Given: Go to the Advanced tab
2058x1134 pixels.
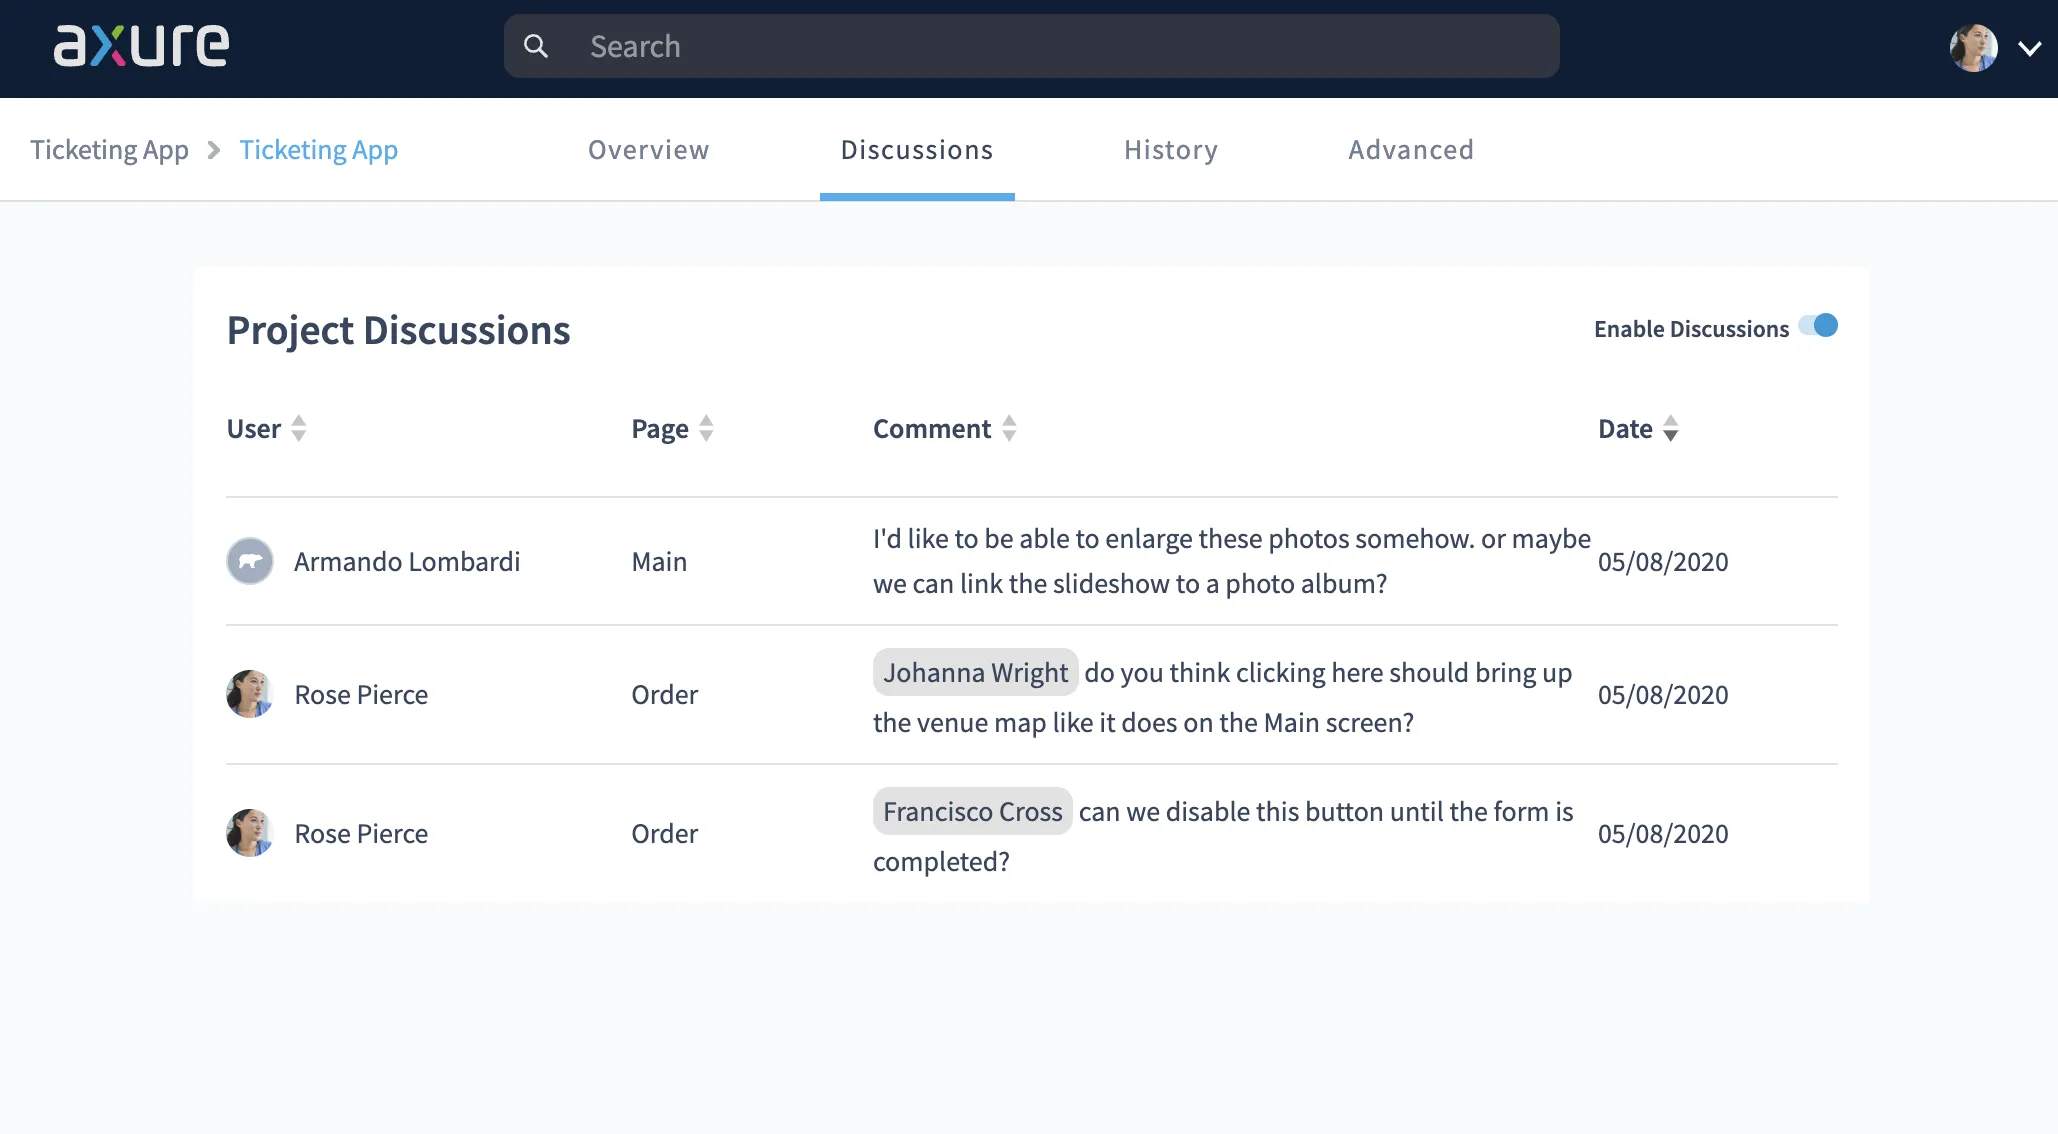Looking at the screenshot, I should (1410, 150).
